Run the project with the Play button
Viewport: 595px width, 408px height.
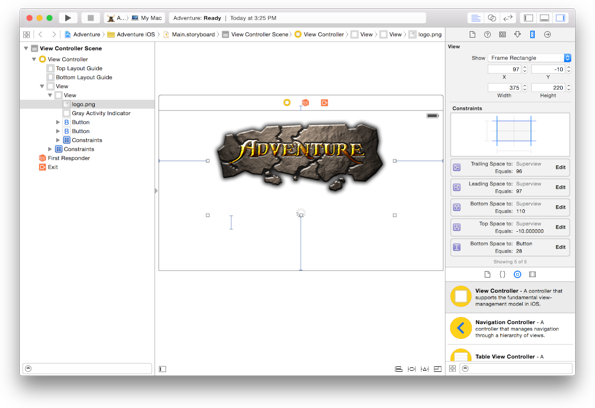click(x=68, y=18)
